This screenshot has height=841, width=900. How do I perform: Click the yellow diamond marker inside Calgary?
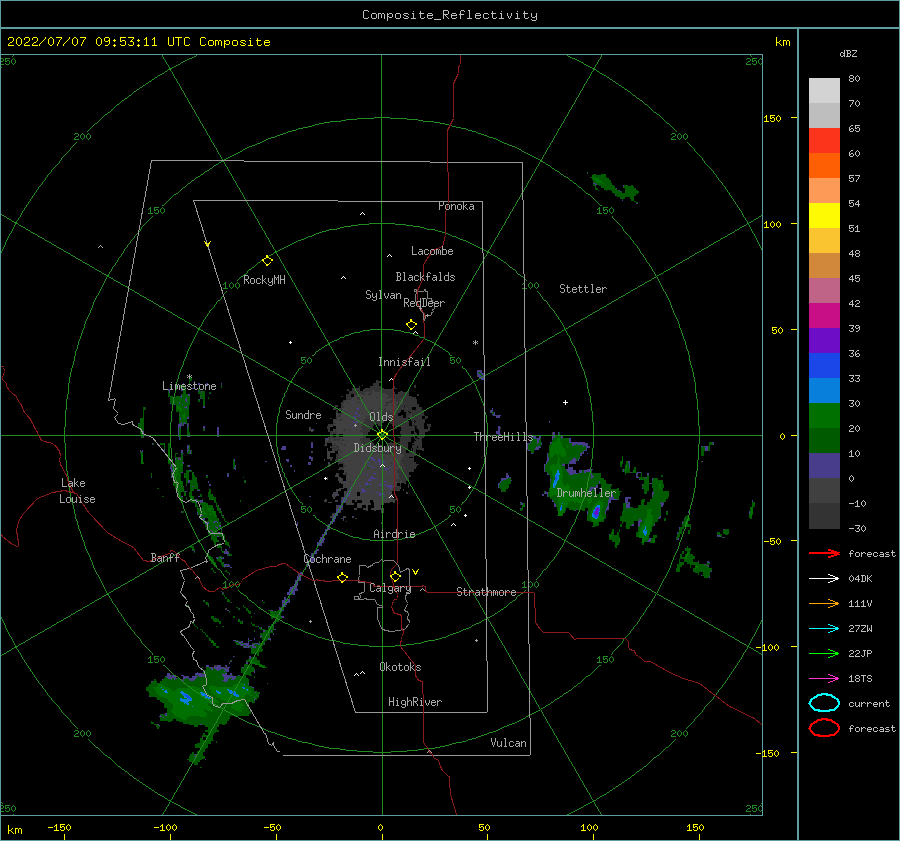pos(395,576)
